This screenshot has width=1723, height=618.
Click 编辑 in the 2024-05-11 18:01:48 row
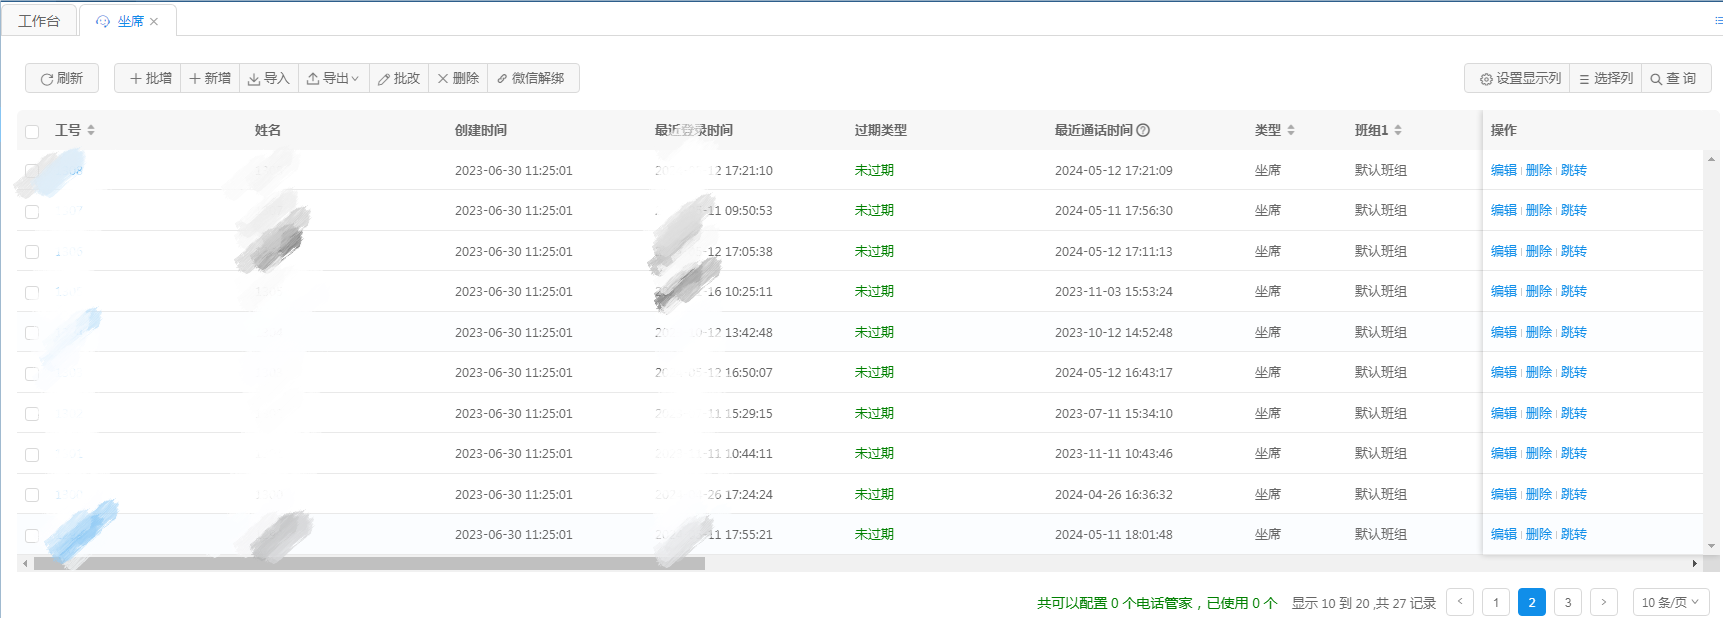click(1504, 534)
